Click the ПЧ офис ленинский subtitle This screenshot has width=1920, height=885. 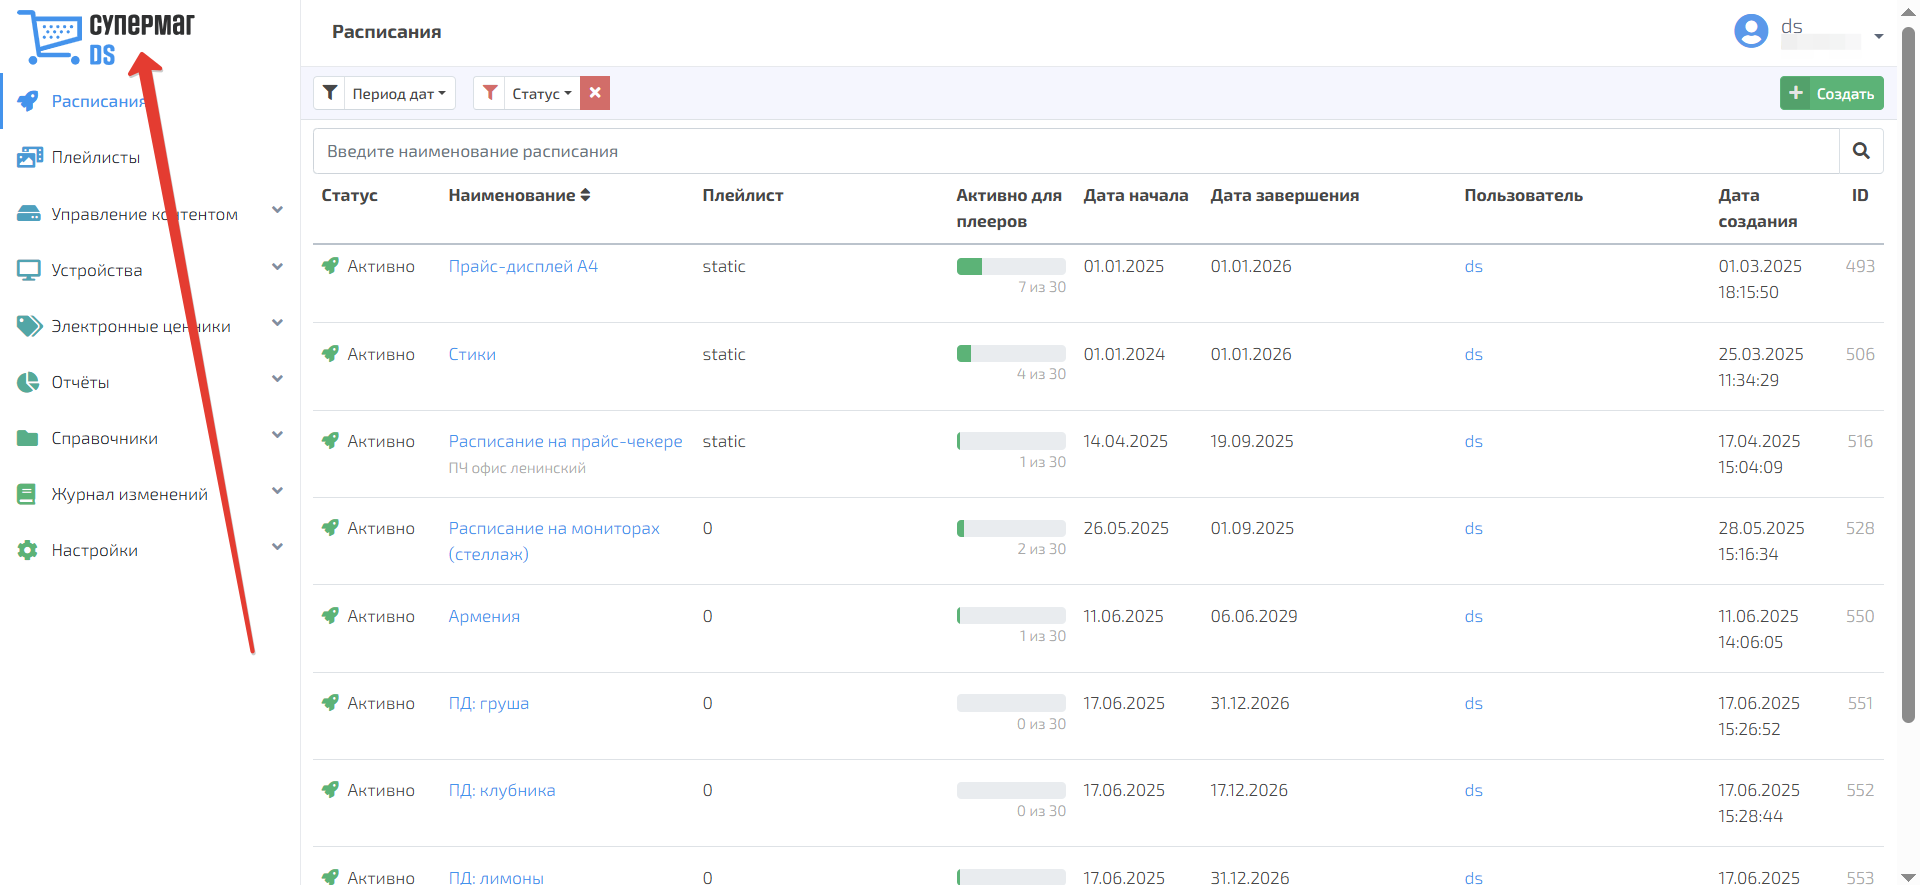click(517, 468)
